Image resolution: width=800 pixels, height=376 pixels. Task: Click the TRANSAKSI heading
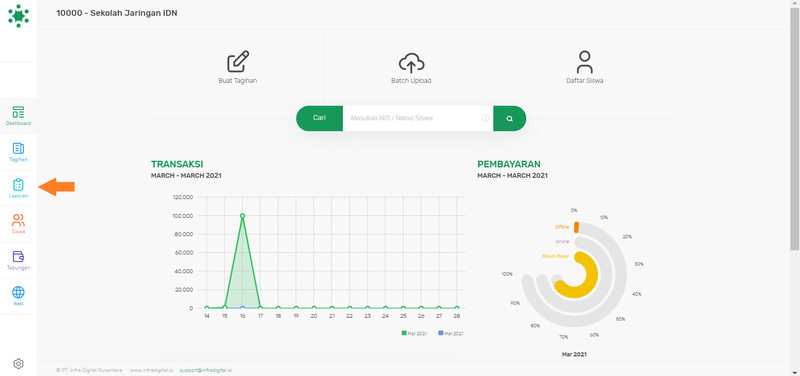coord(177,164)
